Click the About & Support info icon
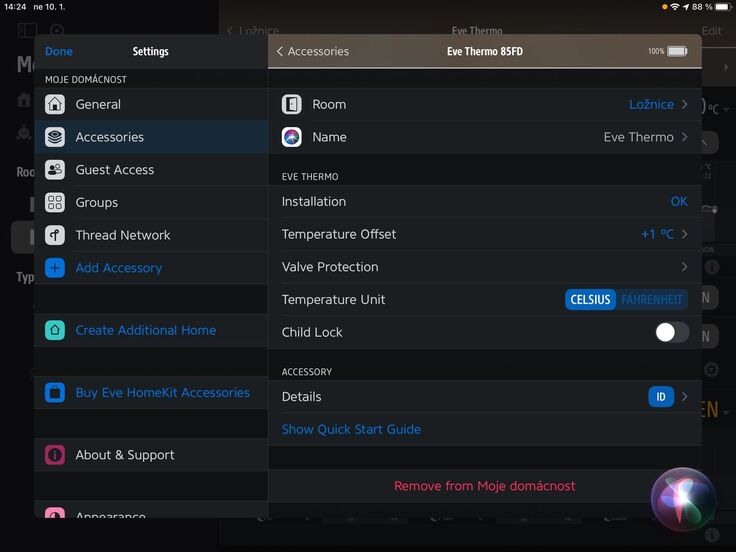Screen dimensions: 736x552 (x=55, y=455)
